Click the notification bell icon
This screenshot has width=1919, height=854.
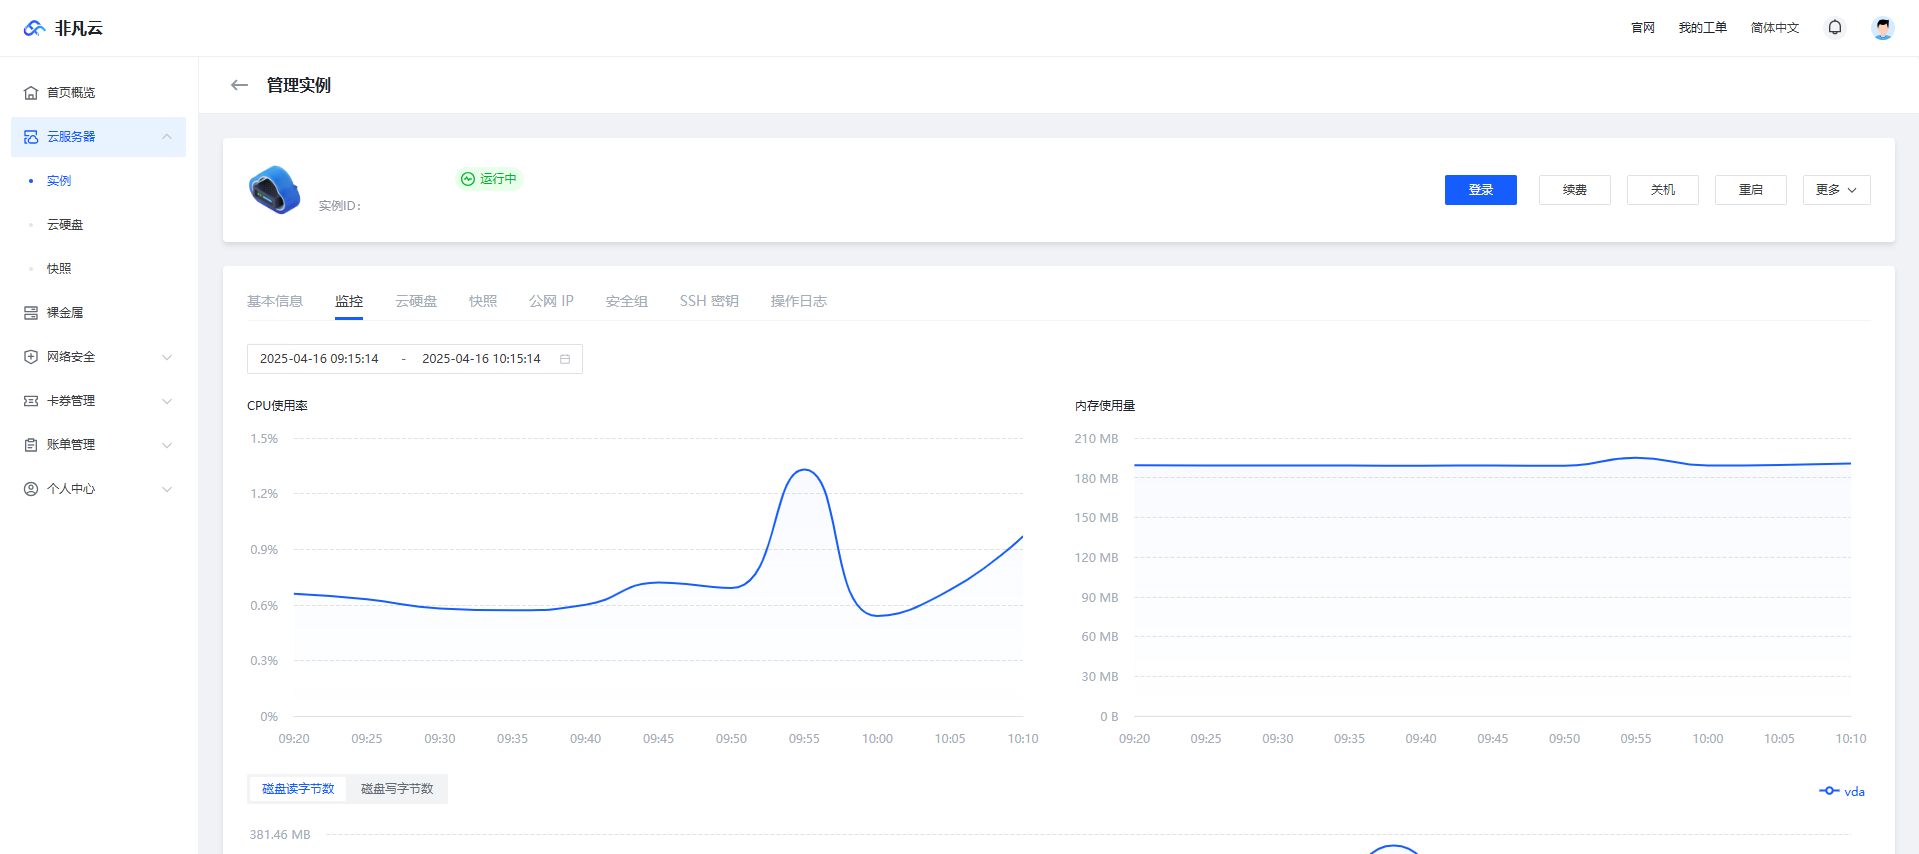1835,28
